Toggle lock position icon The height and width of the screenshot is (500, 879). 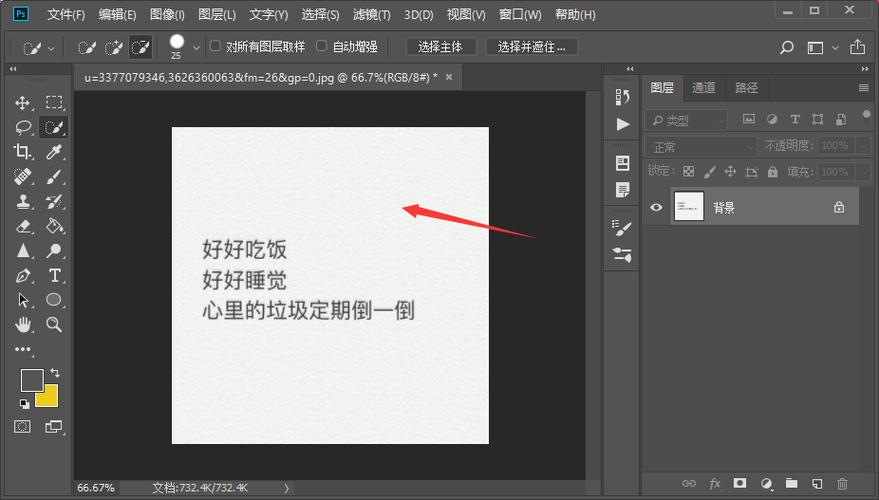click(730, 172)
